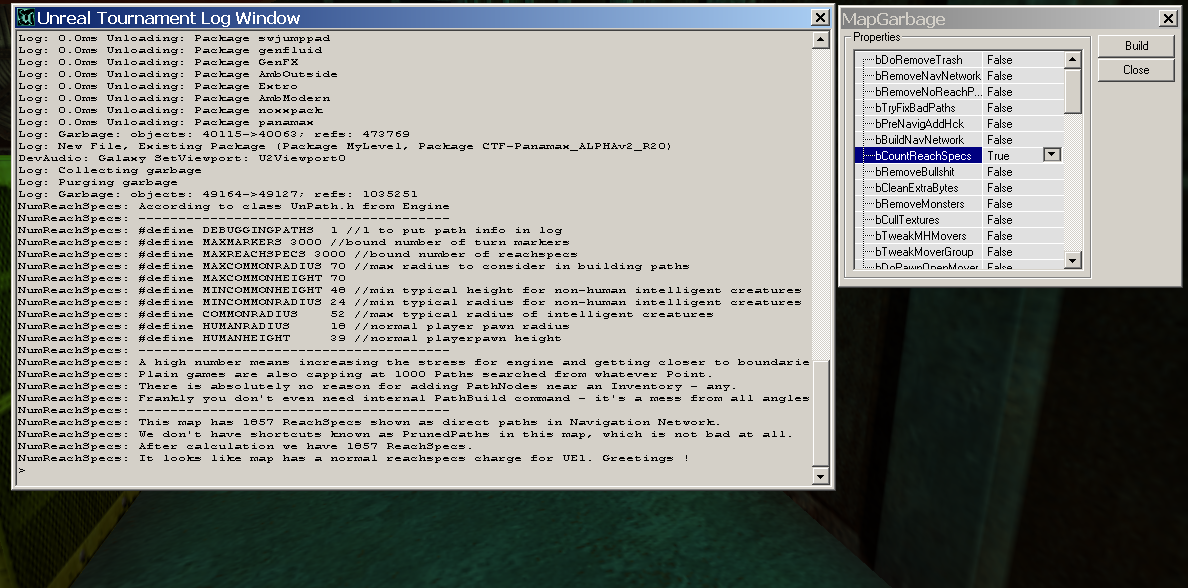Viewport: 1188px width, 588px height.
Task: Select the bDoRemoveTrash property row
Action: pos(958,60)
